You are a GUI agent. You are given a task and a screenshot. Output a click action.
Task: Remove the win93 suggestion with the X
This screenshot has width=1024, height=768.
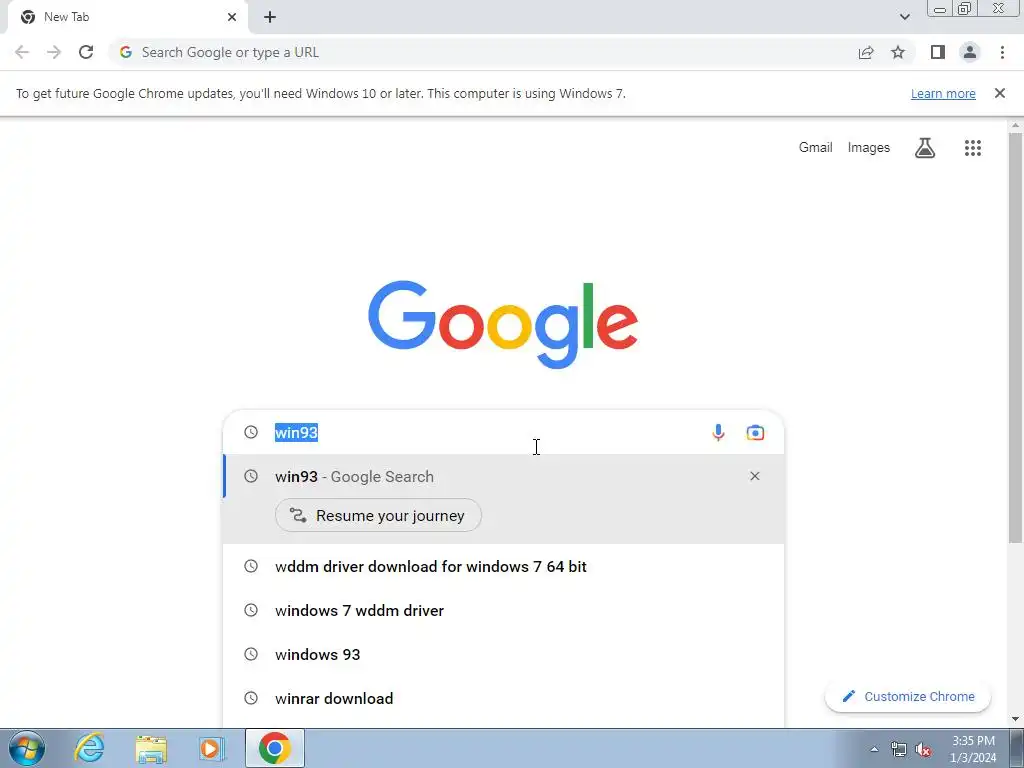click(755, 476)
